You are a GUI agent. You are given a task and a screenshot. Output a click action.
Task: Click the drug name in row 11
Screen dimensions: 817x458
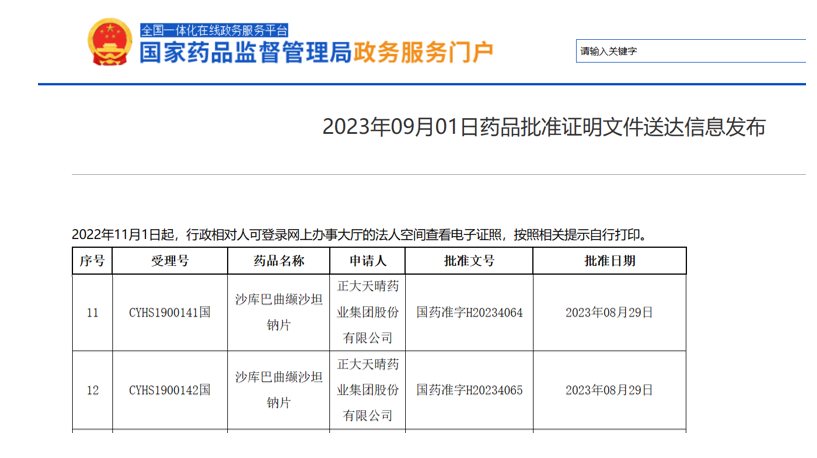[279, 312]
